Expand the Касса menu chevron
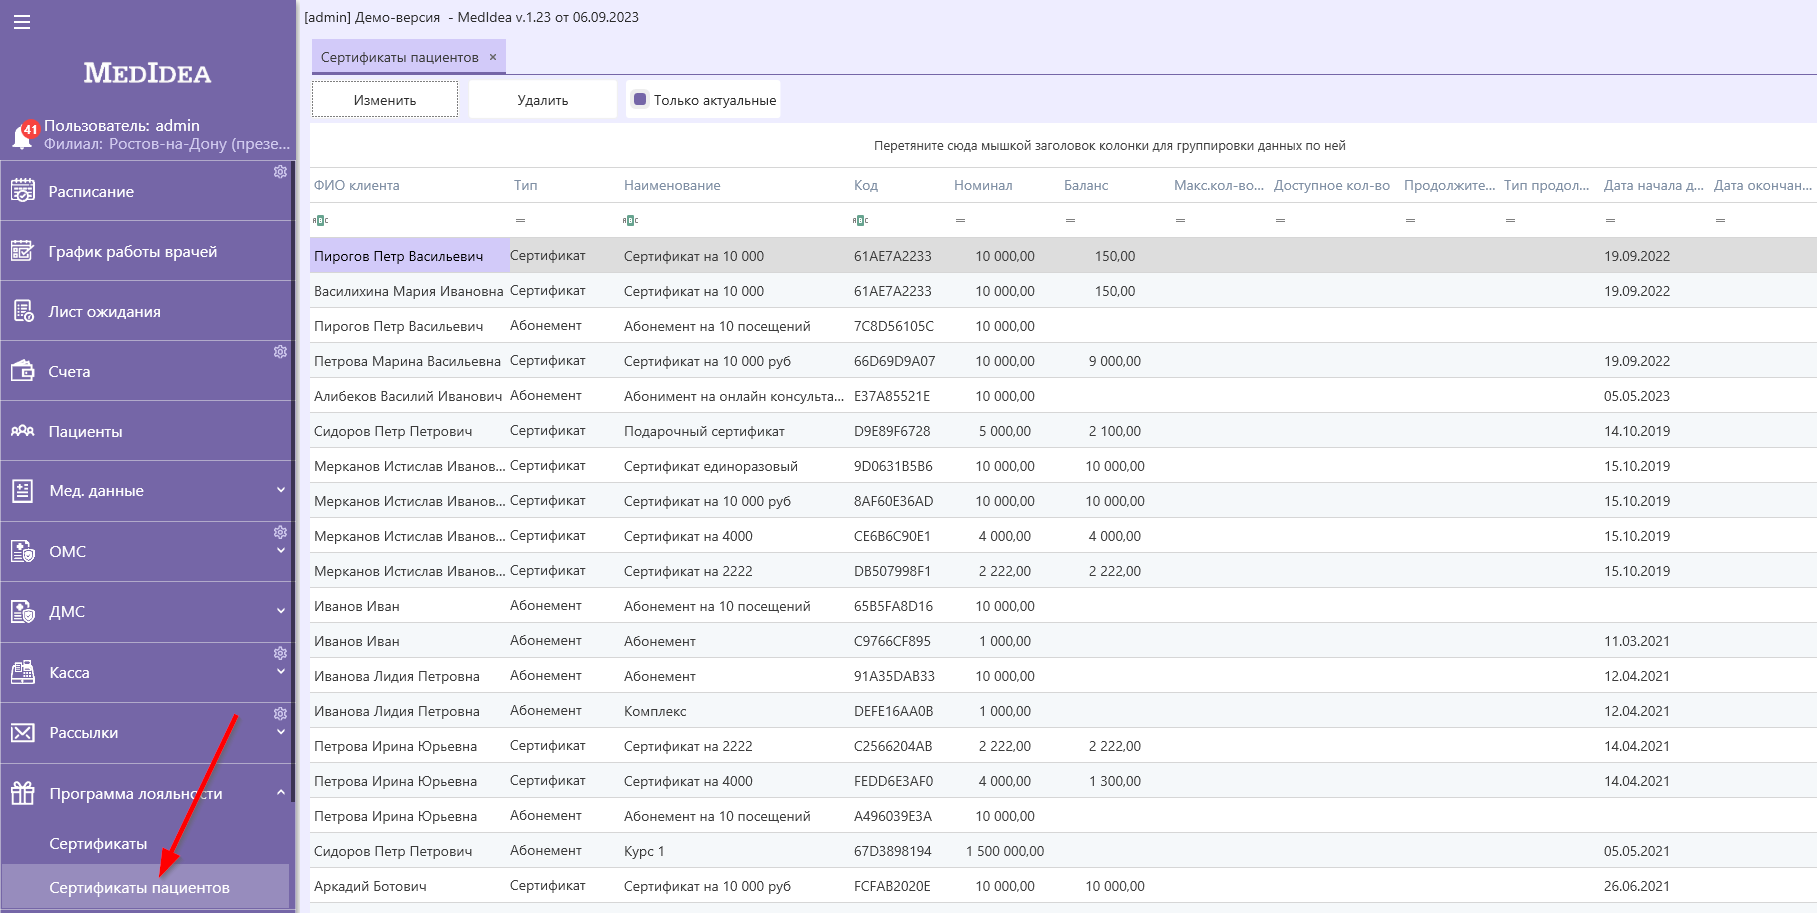The width and height of the screenshot is (1817, 913). click(281, 672)
